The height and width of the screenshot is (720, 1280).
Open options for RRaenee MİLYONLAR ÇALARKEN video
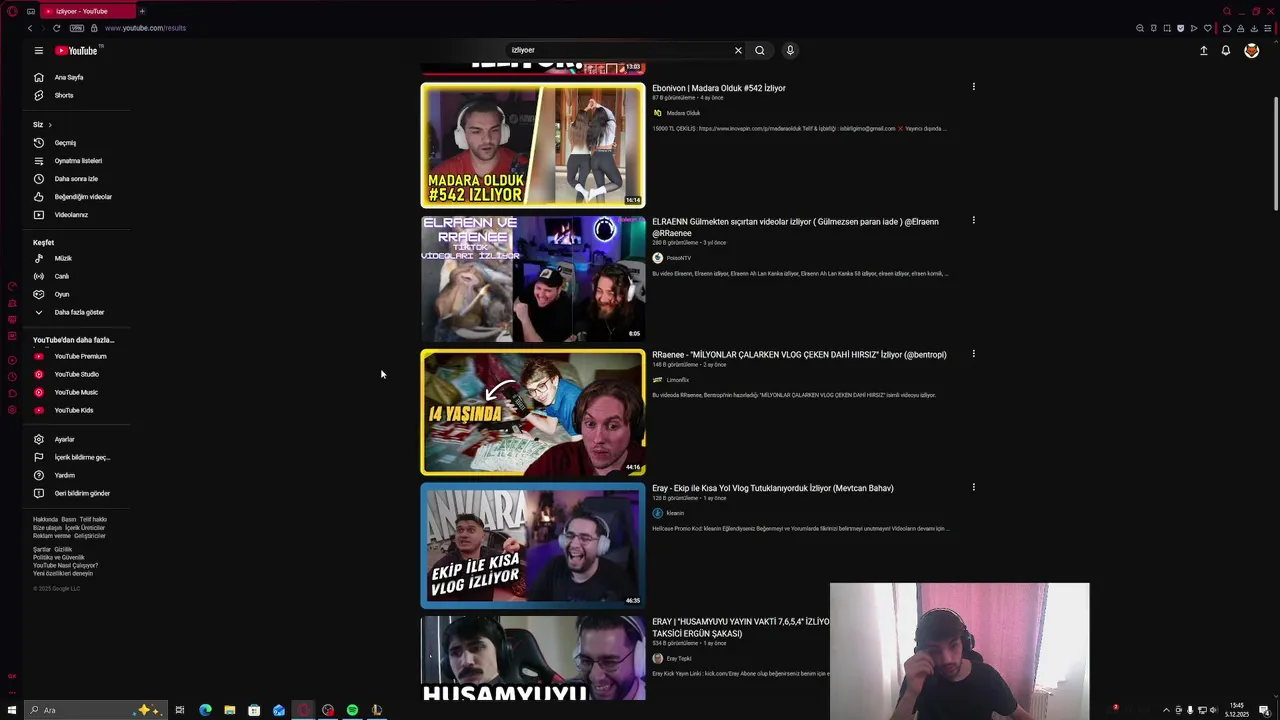pyautogui.click(x=973, y=354)
